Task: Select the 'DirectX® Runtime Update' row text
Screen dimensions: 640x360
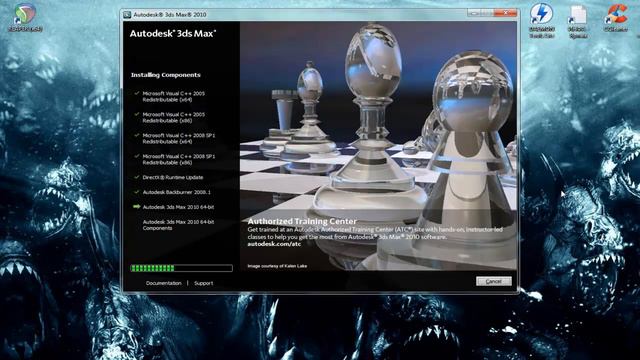Action: (x=173, y=178)
